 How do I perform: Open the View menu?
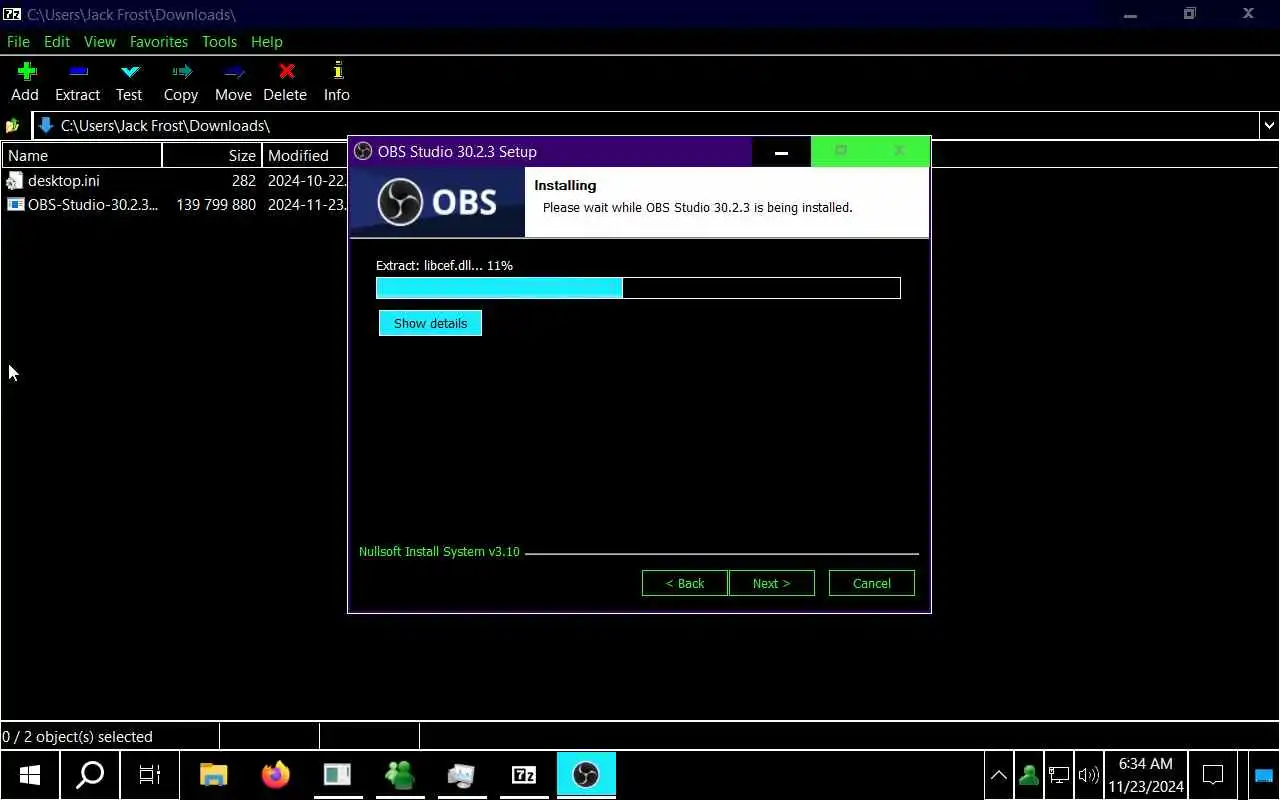100,42
